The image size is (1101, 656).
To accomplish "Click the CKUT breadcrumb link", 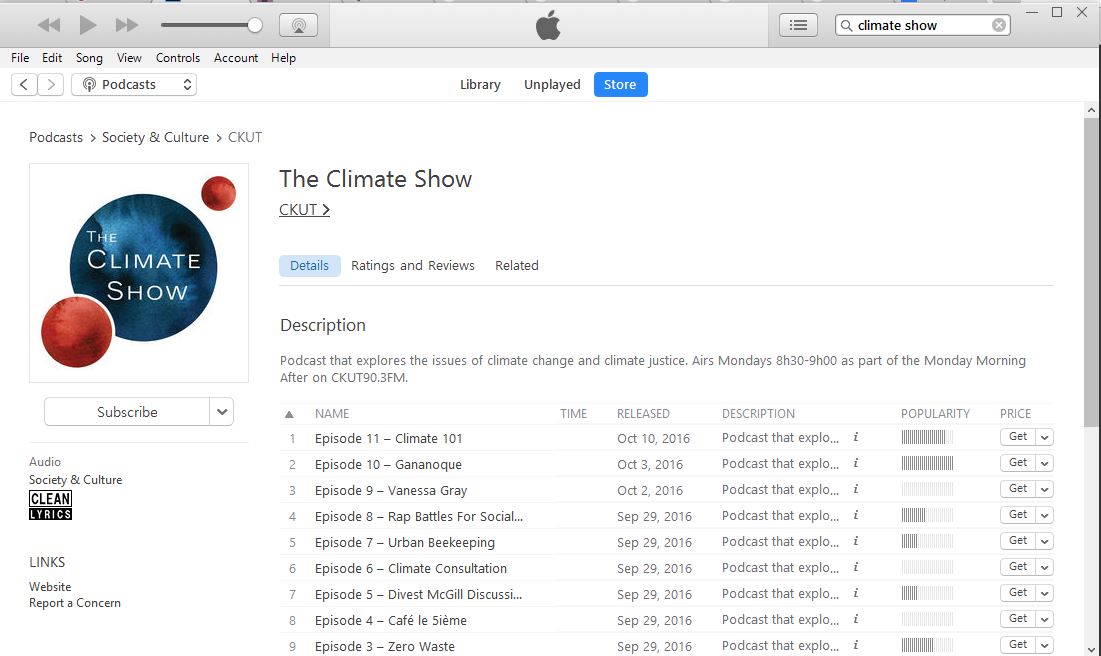I will coord(245,137).
